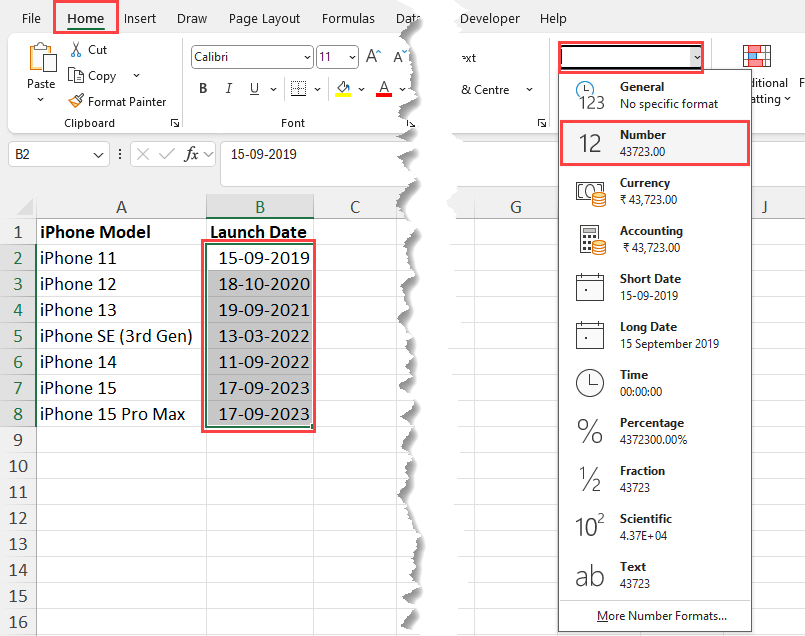Click the Cancel X in the formula bar
805x636 pixels.
coord(143,154)
